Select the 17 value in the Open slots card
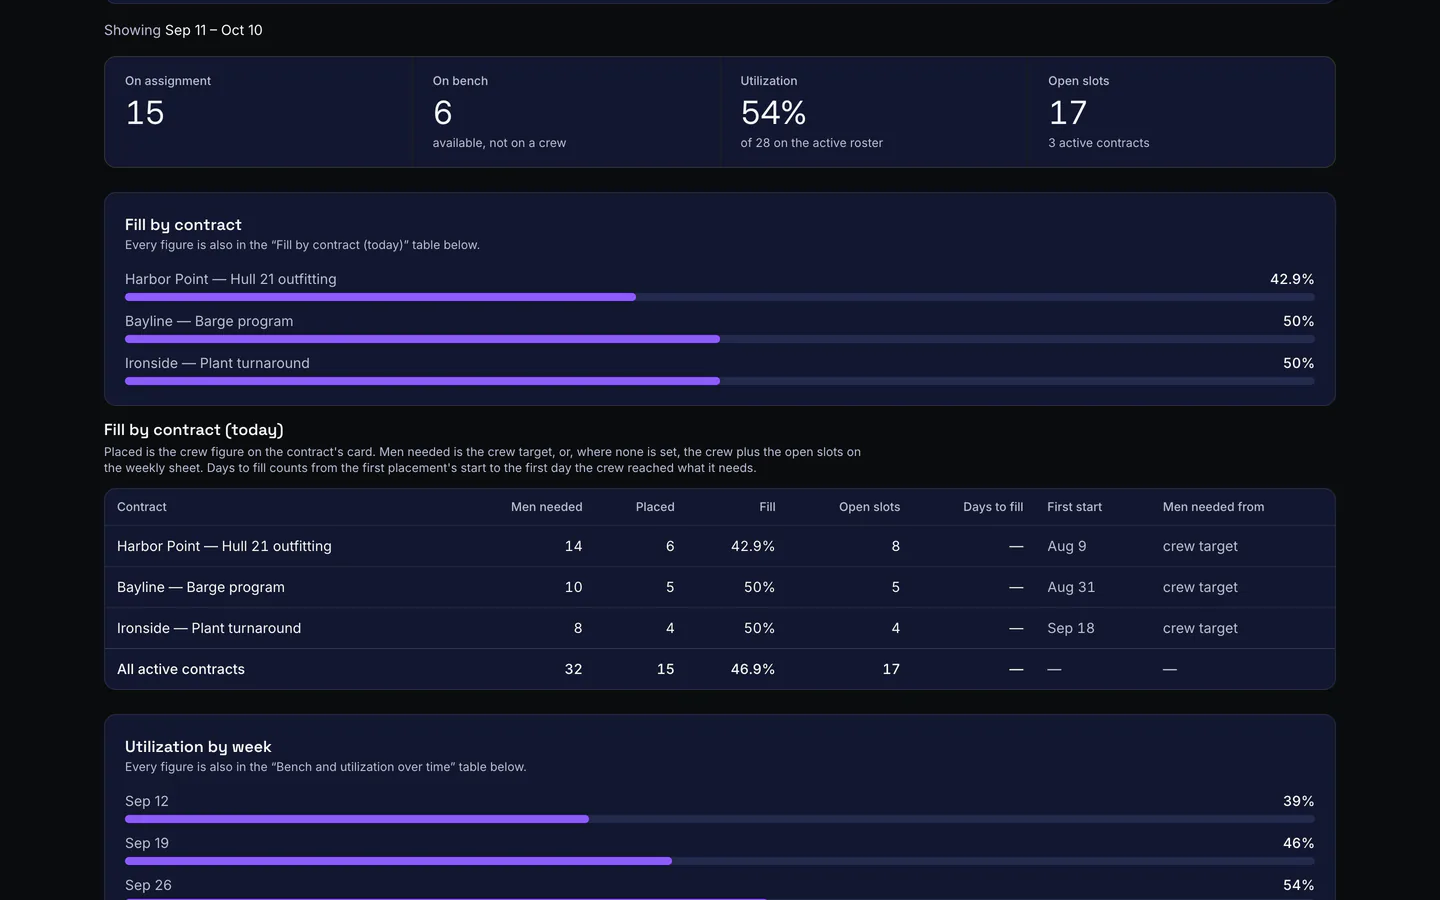The image size is (1440, 900). tap(1067, 113)
